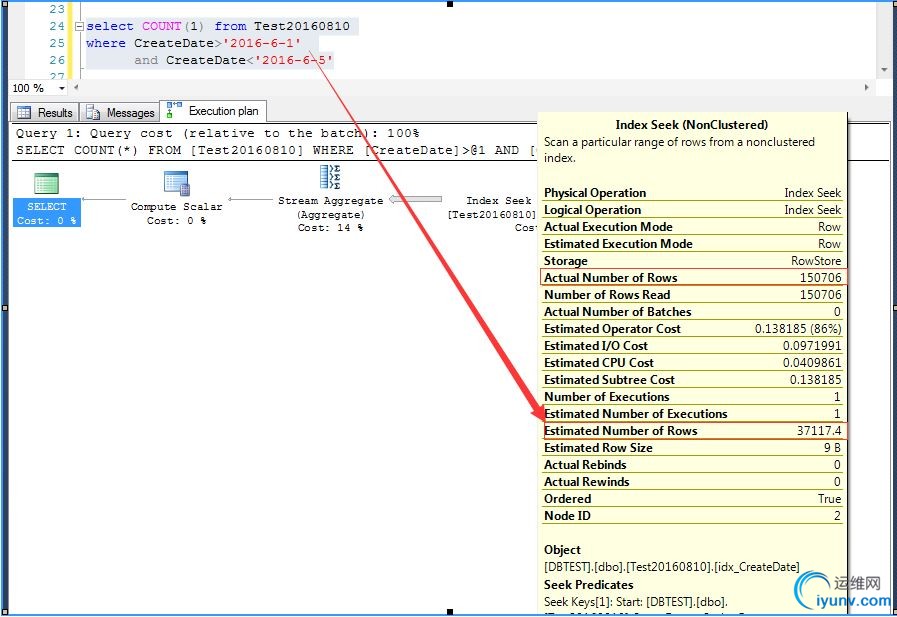Open the Execution plan tab
This screenshot has height=617, width=897.
pos(213,111)
